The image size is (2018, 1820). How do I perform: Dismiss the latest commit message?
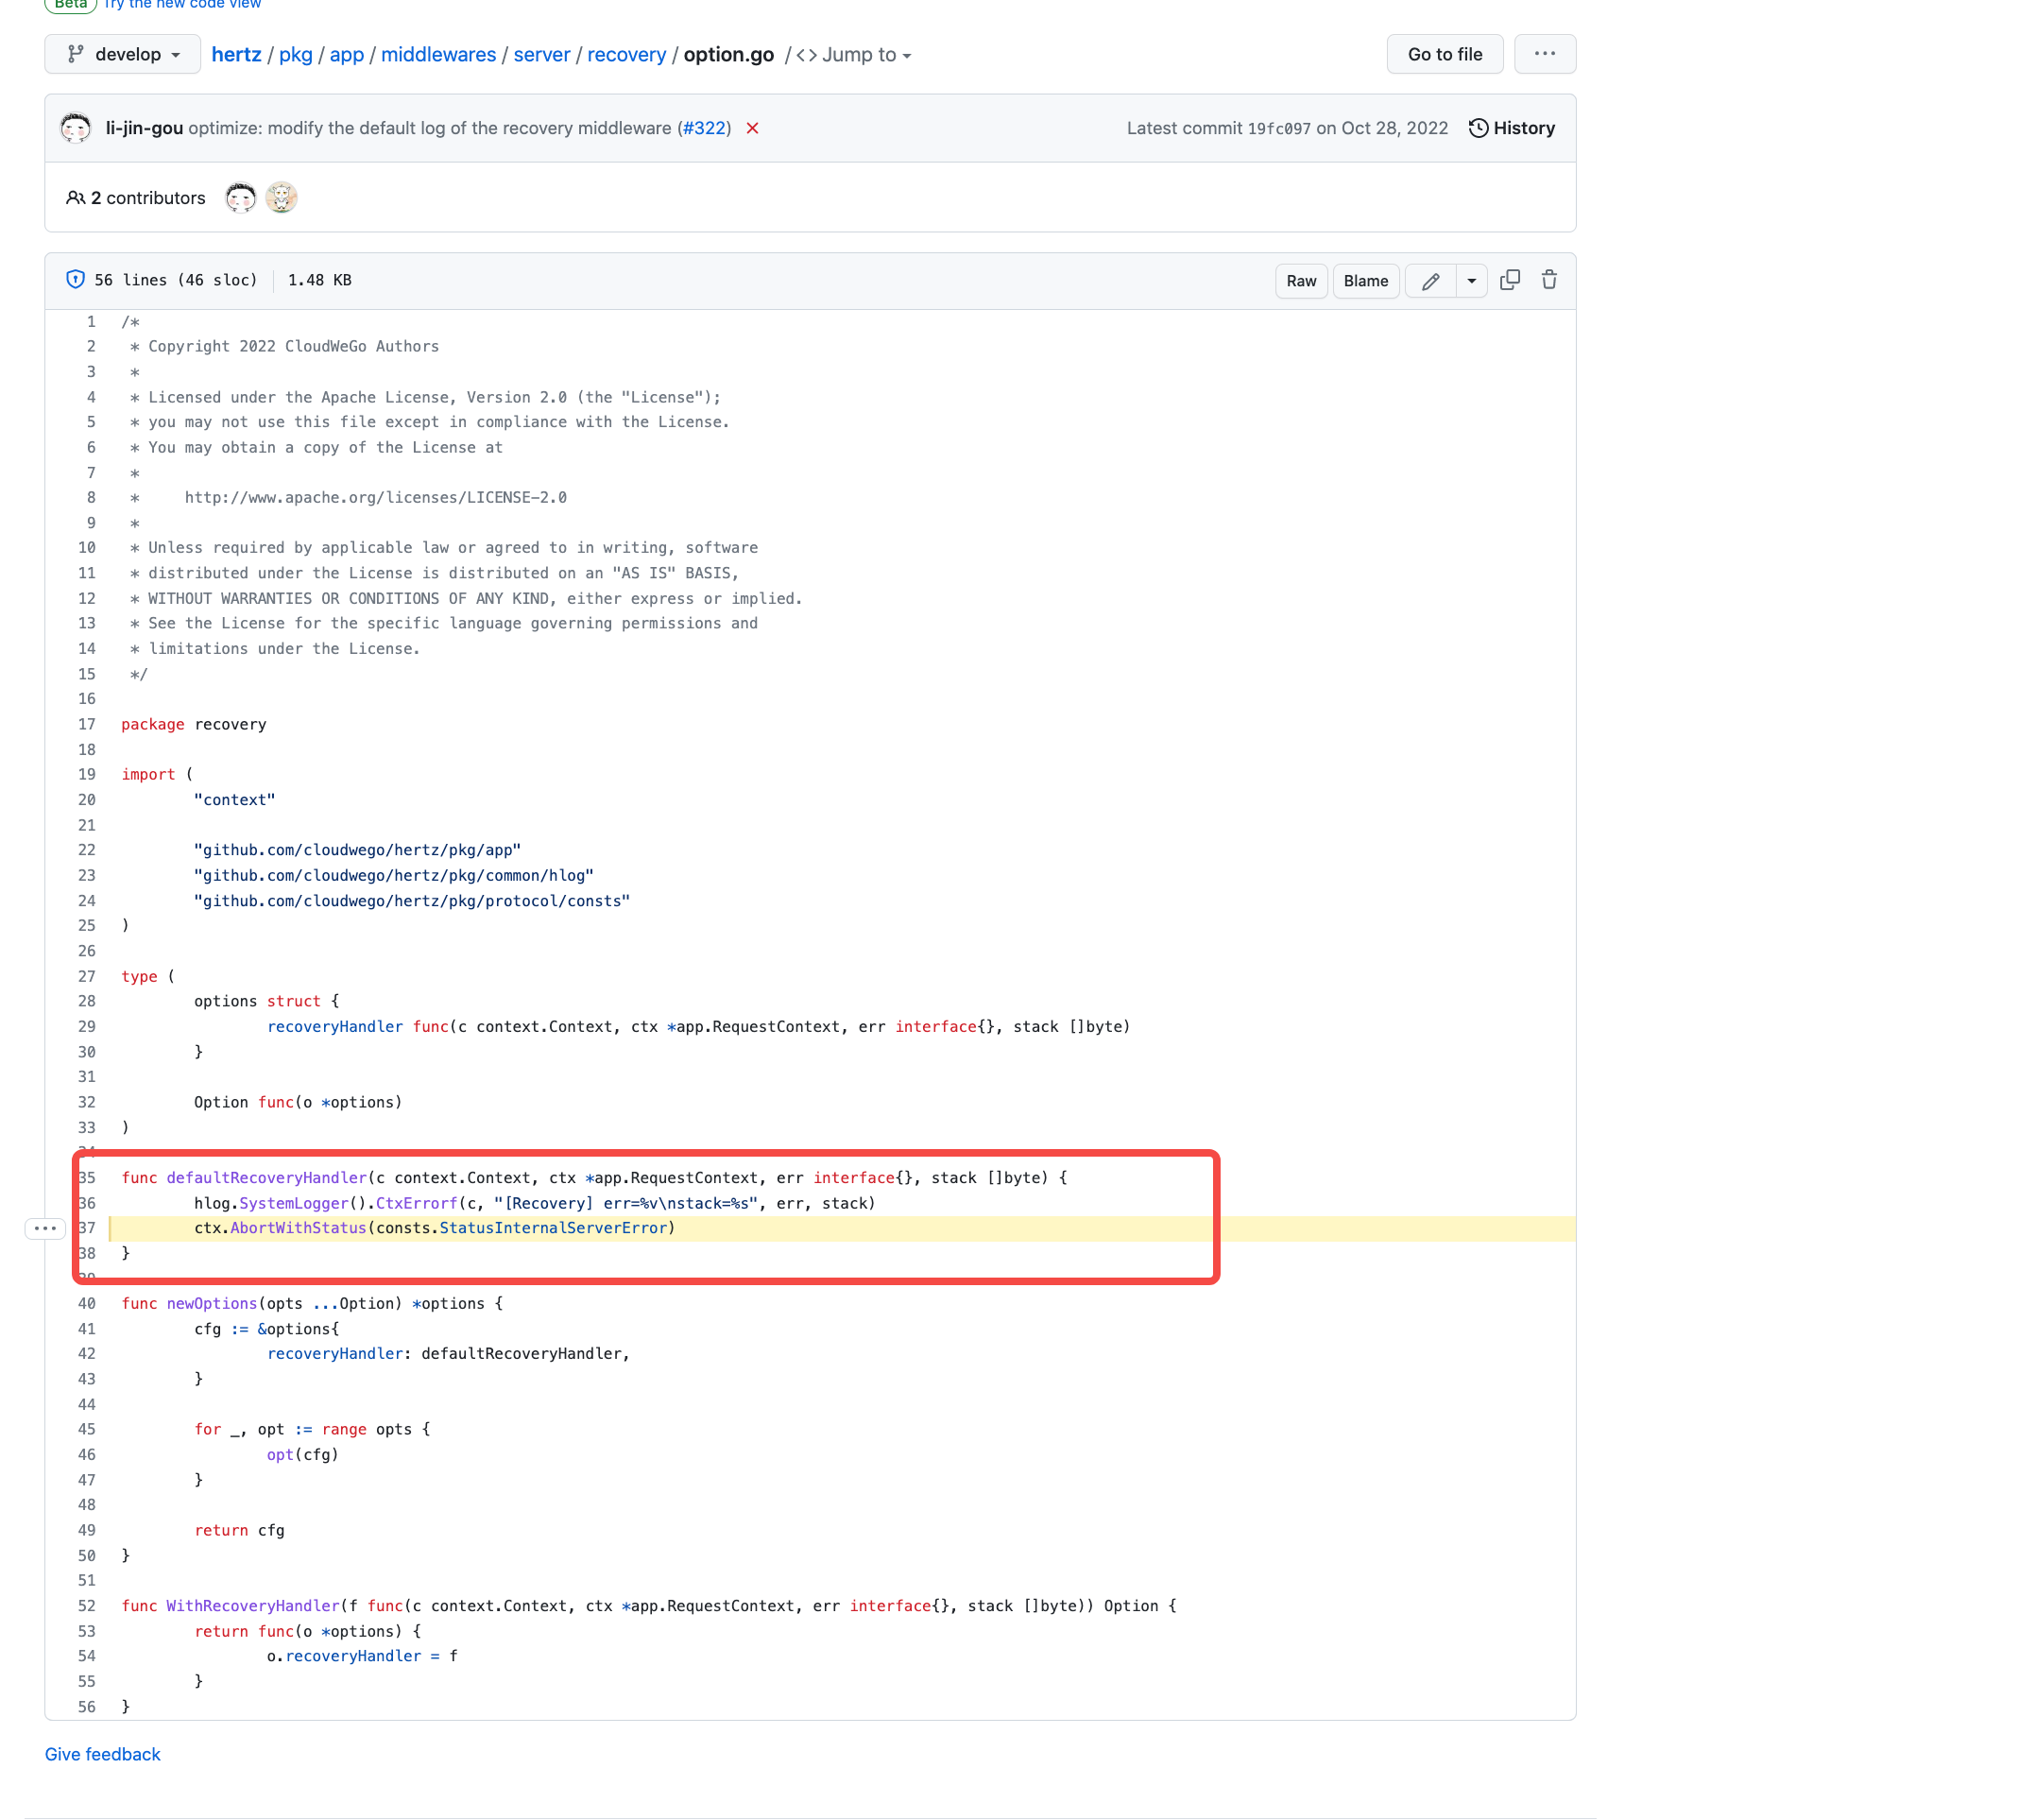pyautogui.click(x=754, y=129)
